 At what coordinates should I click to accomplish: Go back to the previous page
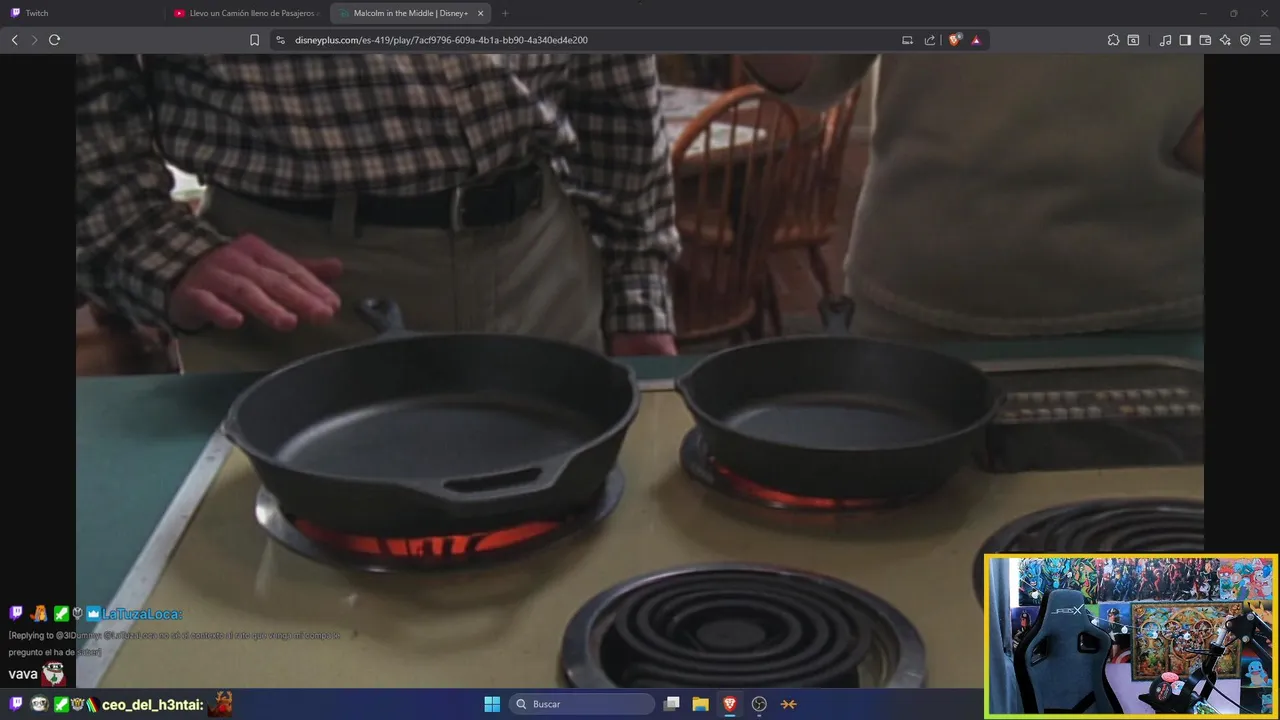(14, 40)
